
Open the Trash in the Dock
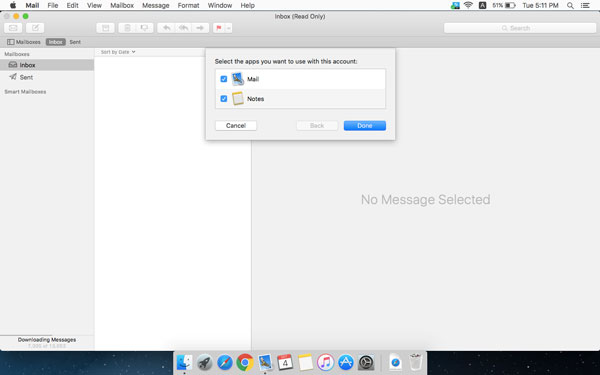tap(415, 362)
